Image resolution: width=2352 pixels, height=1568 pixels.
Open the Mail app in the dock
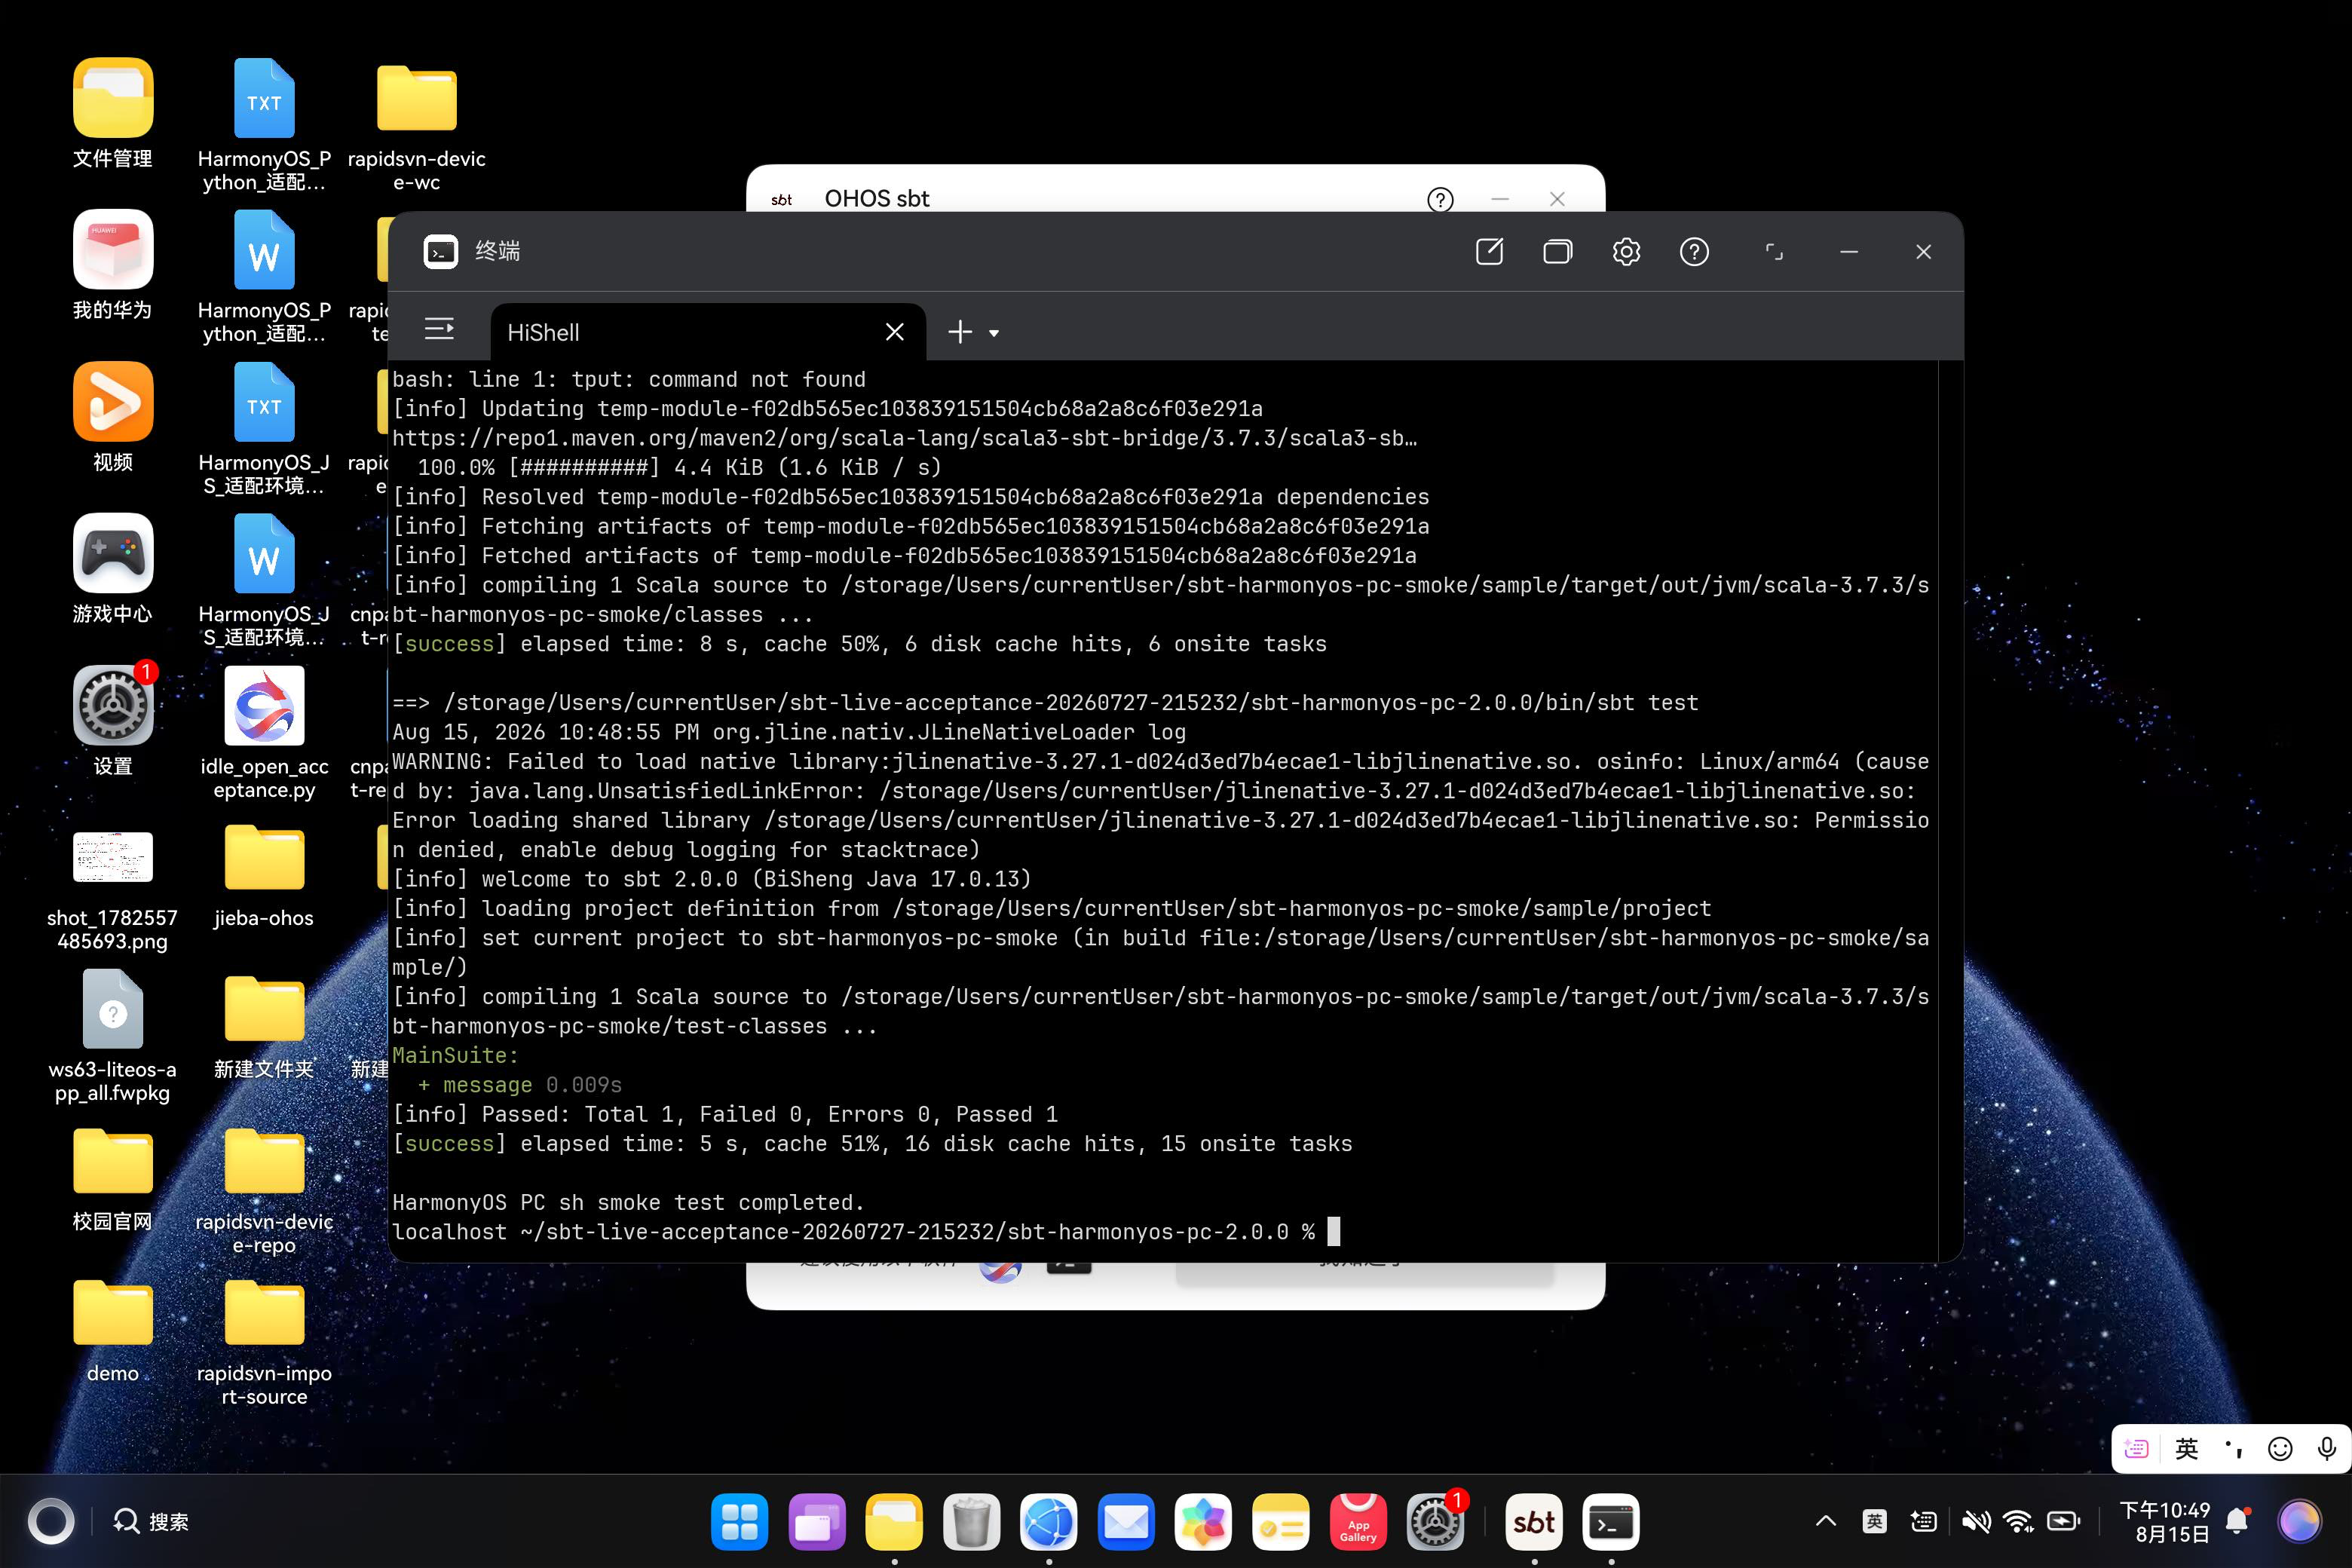point(1126,1522)
